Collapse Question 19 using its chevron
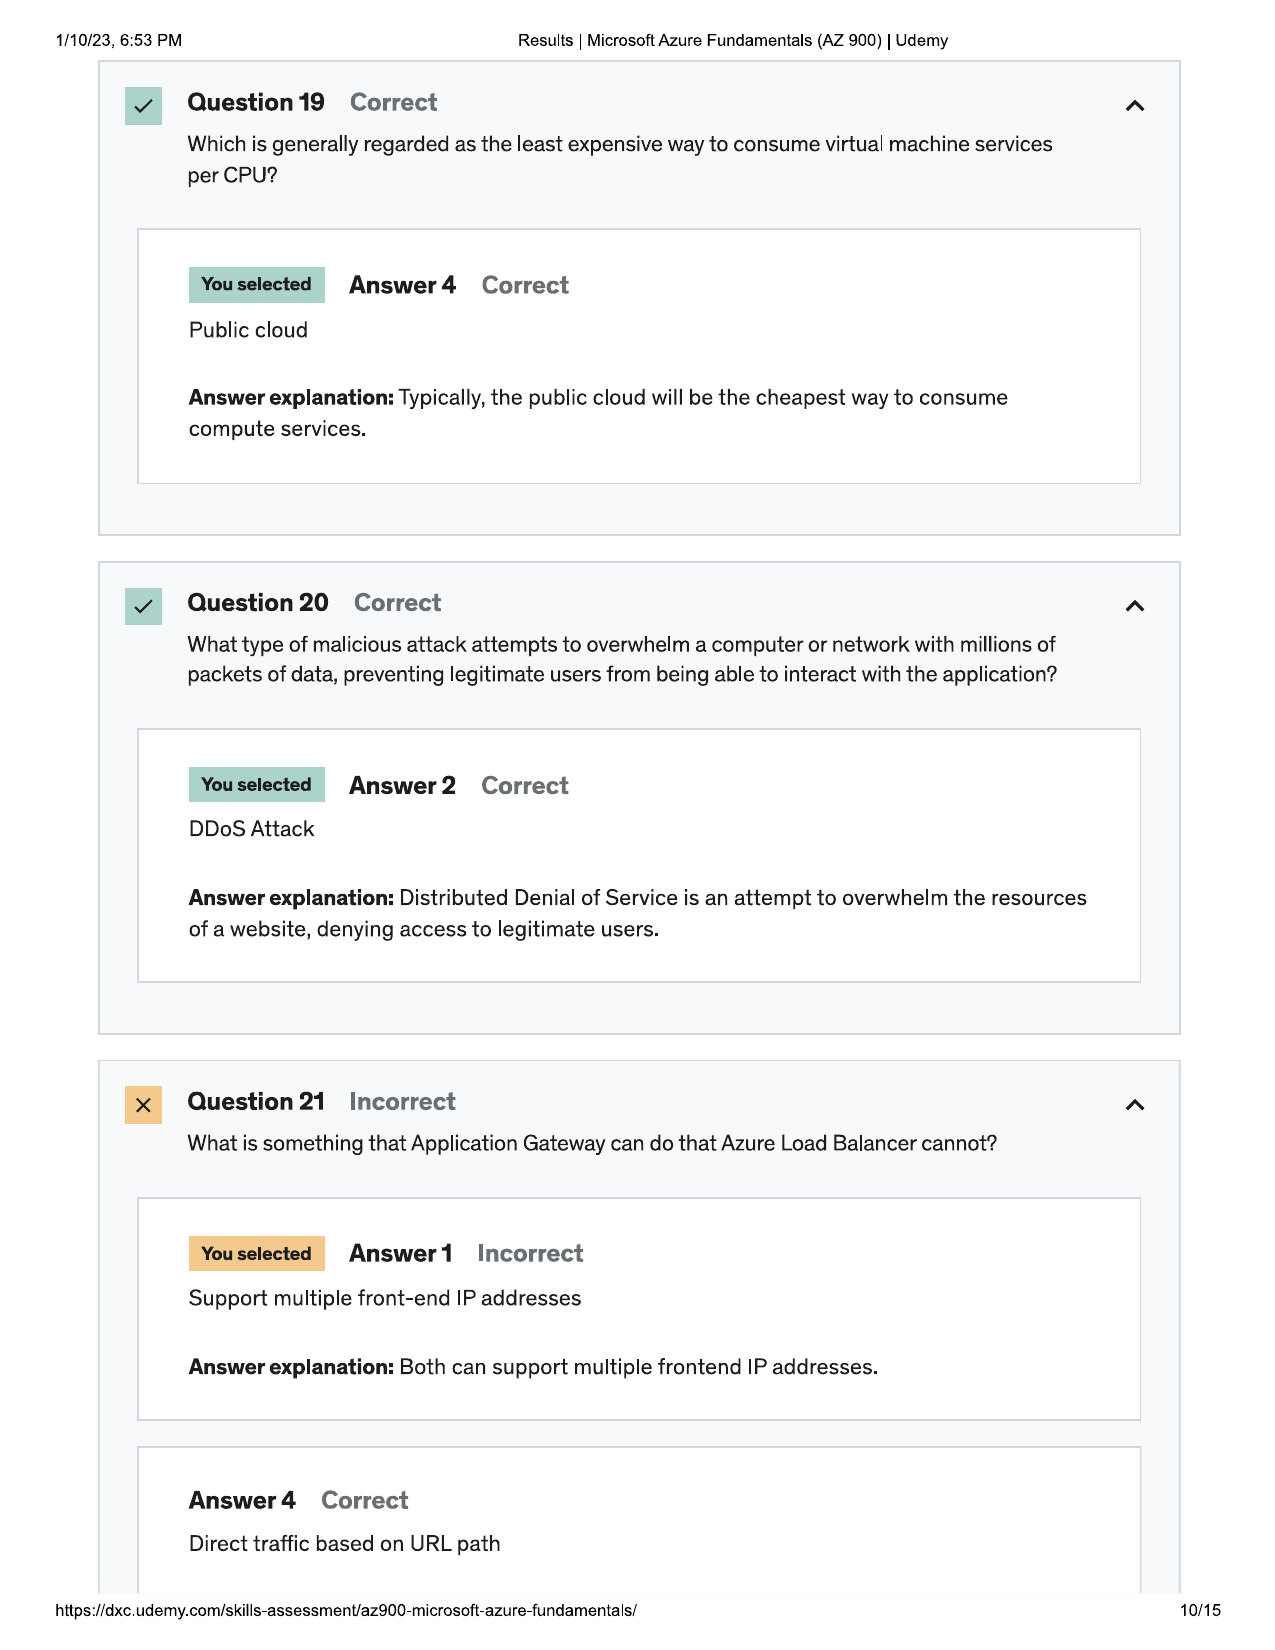 [x=1134, y=106]
